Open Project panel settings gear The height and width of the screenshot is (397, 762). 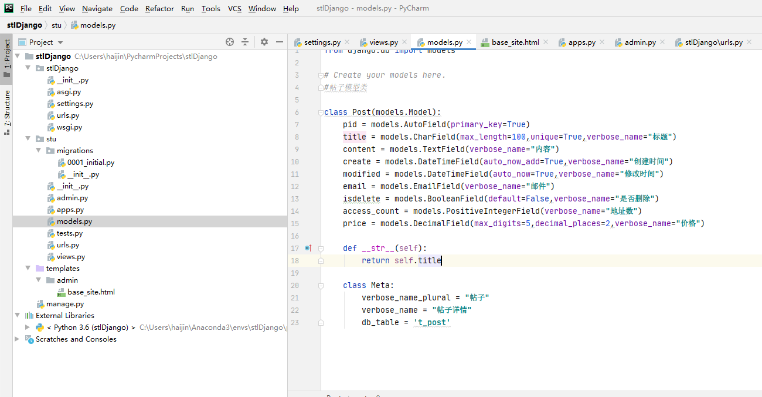click(264, 42)
